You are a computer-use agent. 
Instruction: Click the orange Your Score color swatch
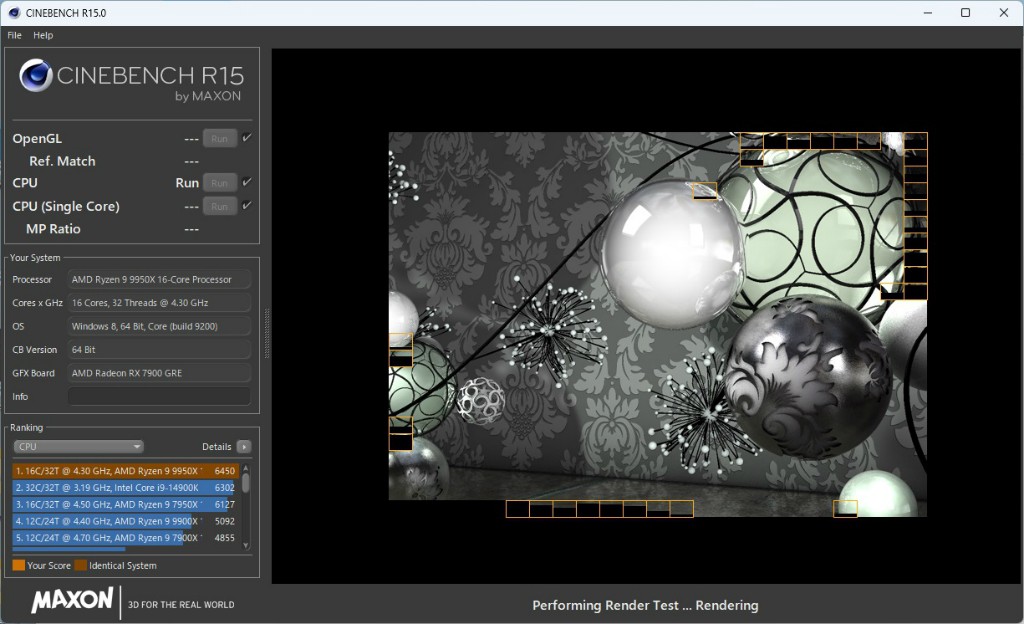tap(18, 566)
